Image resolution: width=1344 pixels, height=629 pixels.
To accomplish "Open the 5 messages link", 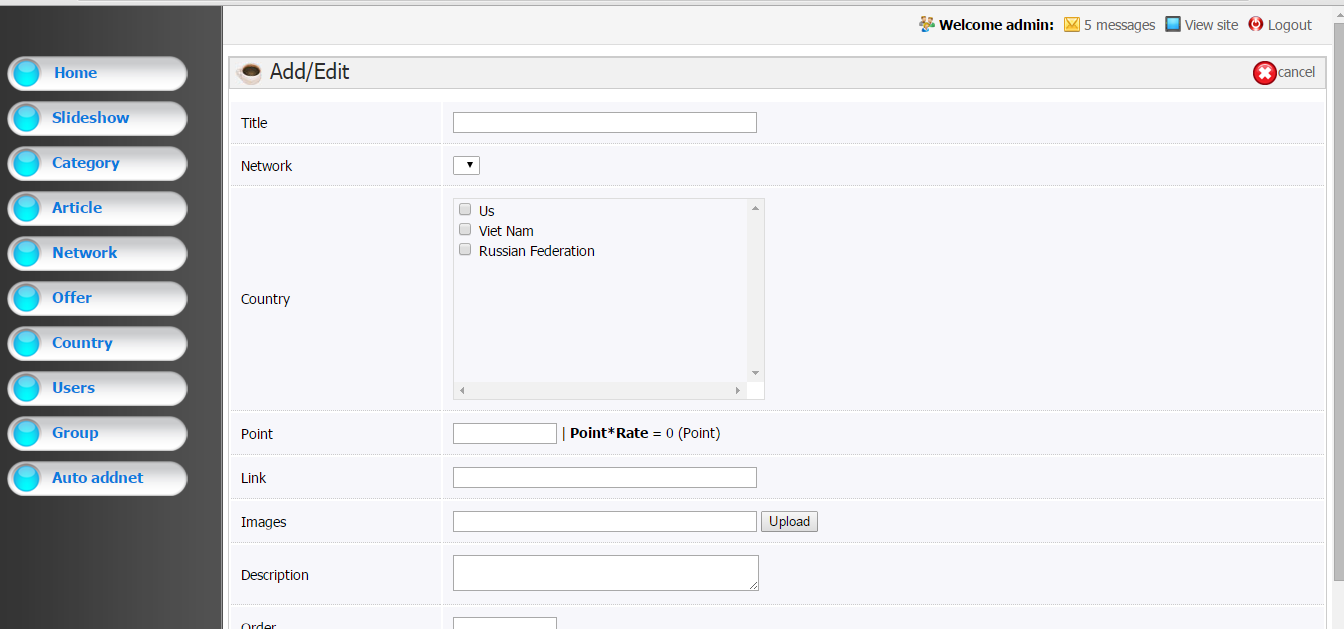I will pos(1119,25).
